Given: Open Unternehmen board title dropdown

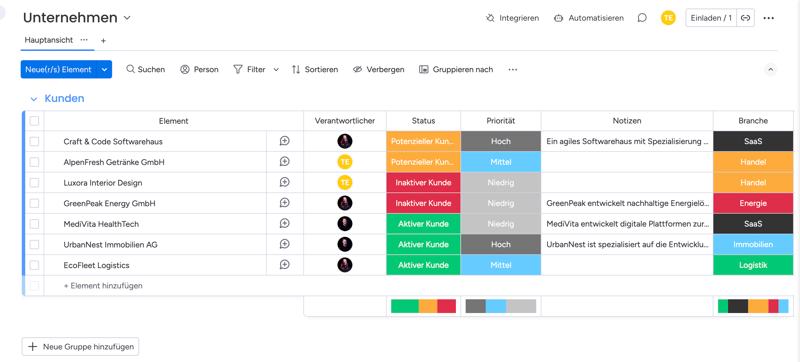Looking at the screenshot, I should point(127,18).
